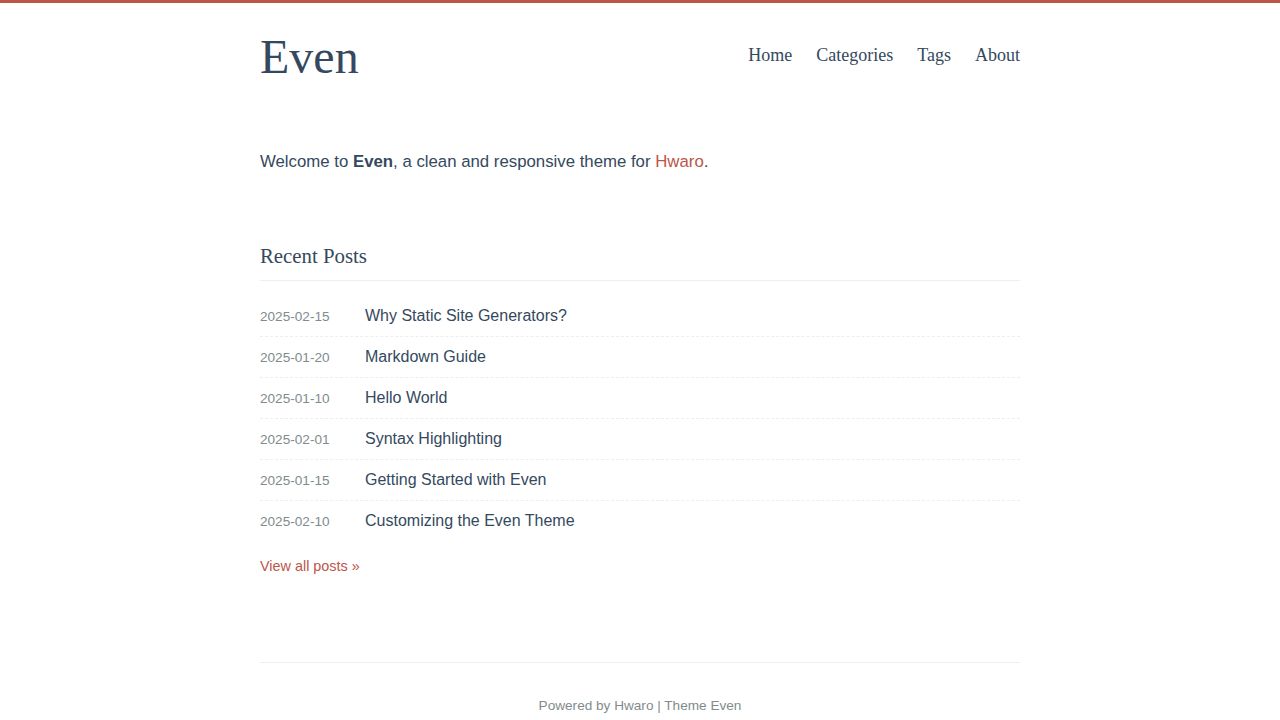Click the View all posts link
This screenshot has height=720, width=1280.
309,566
